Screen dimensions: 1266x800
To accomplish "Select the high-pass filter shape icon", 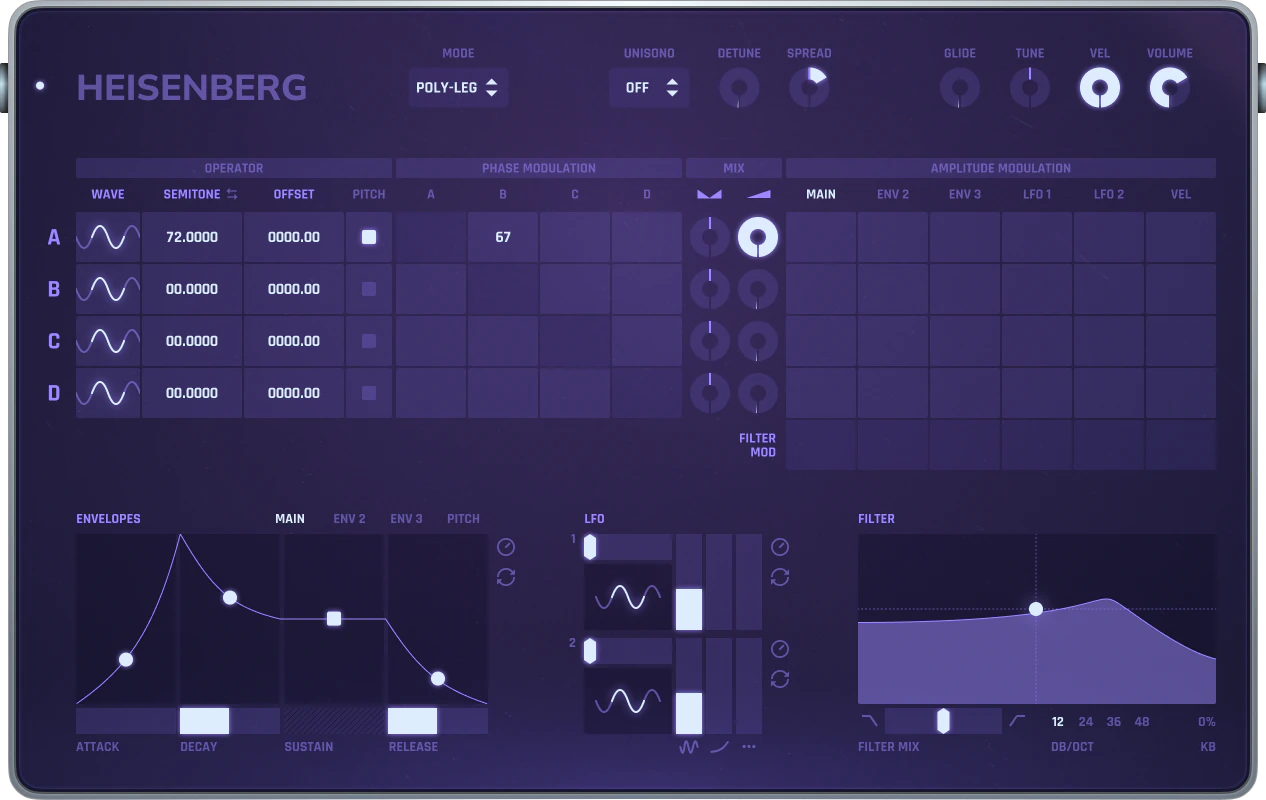I will [x=1018, y=720].
